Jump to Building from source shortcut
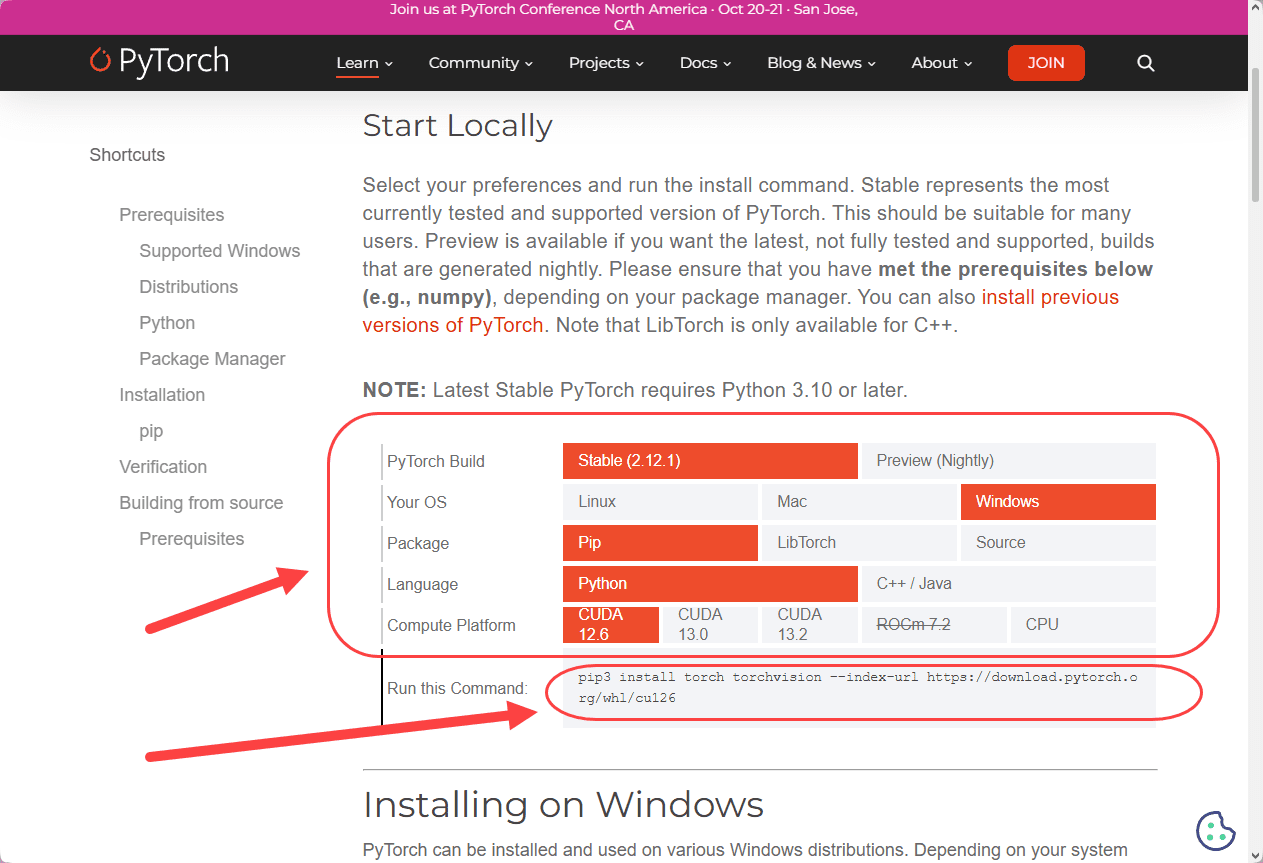The image size is (1263, 863). 201,503
